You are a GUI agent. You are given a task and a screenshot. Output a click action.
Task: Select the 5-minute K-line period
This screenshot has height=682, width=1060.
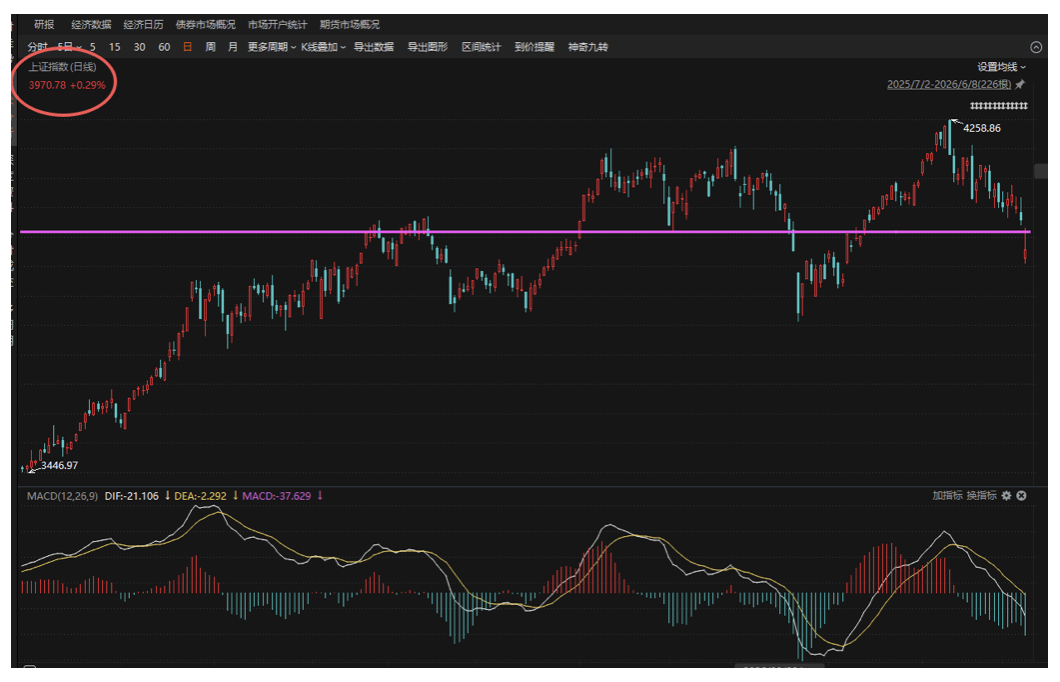(x=93, y=47)
